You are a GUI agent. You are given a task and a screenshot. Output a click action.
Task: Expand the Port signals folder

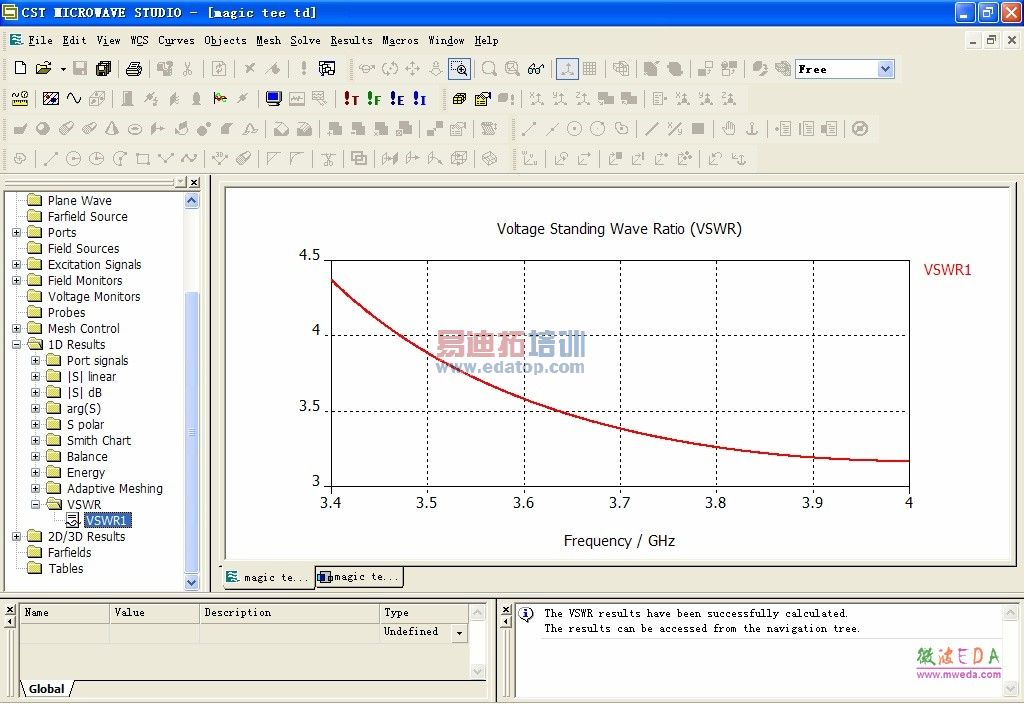tap(36, 360)
